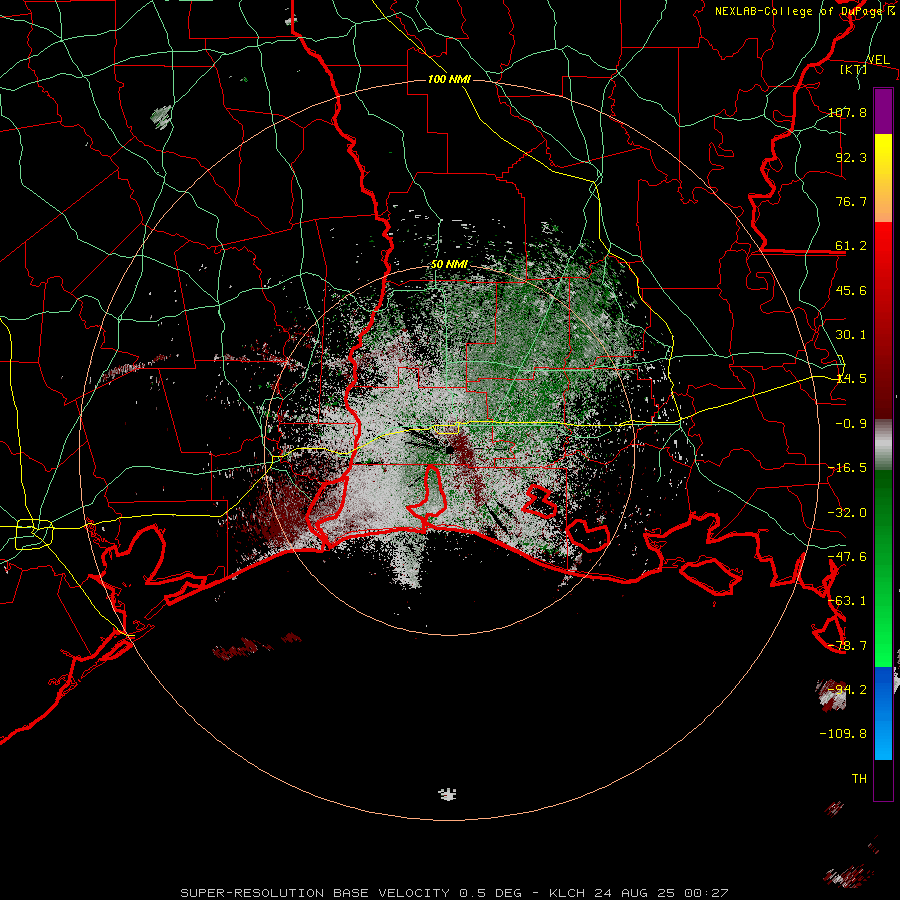Select the -109.8 value on velocity scale
Viewport: 900px width, 900px height.
844,734
